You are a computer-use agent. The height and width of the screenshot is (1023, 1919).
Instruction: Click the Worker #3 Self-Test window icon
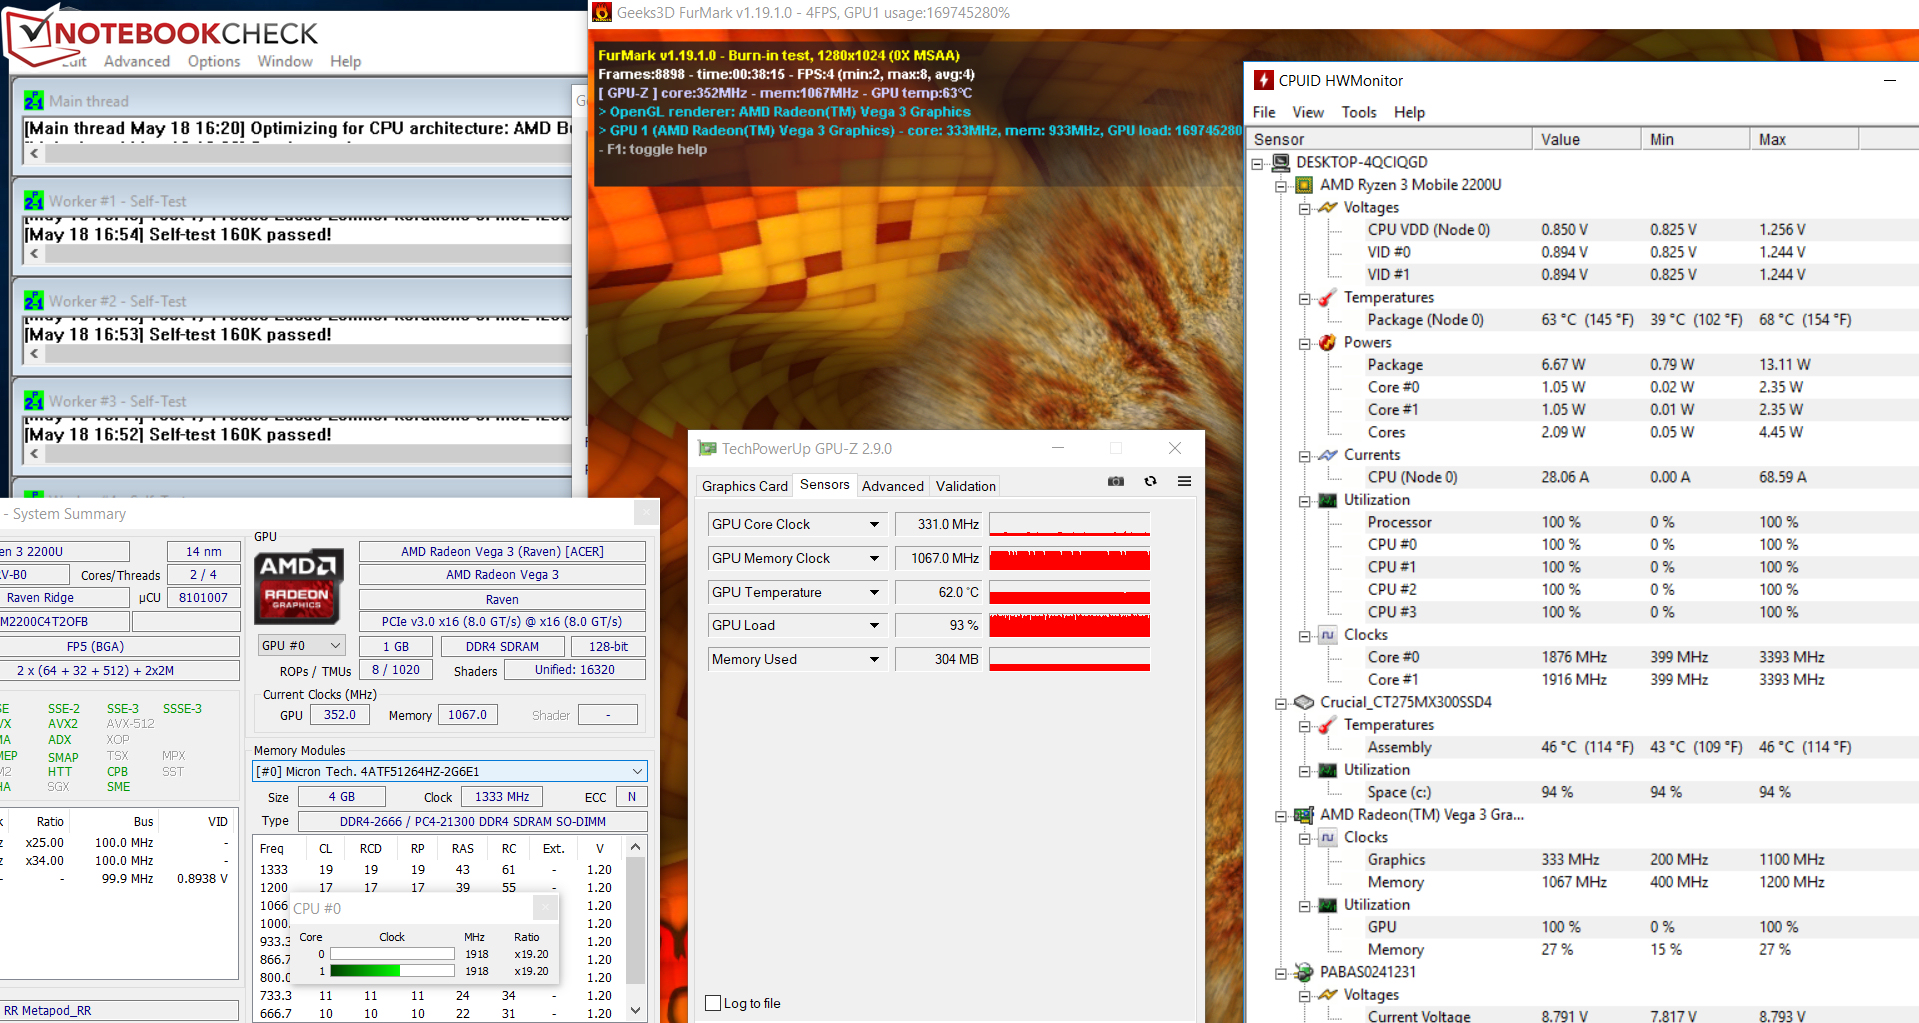34,401
